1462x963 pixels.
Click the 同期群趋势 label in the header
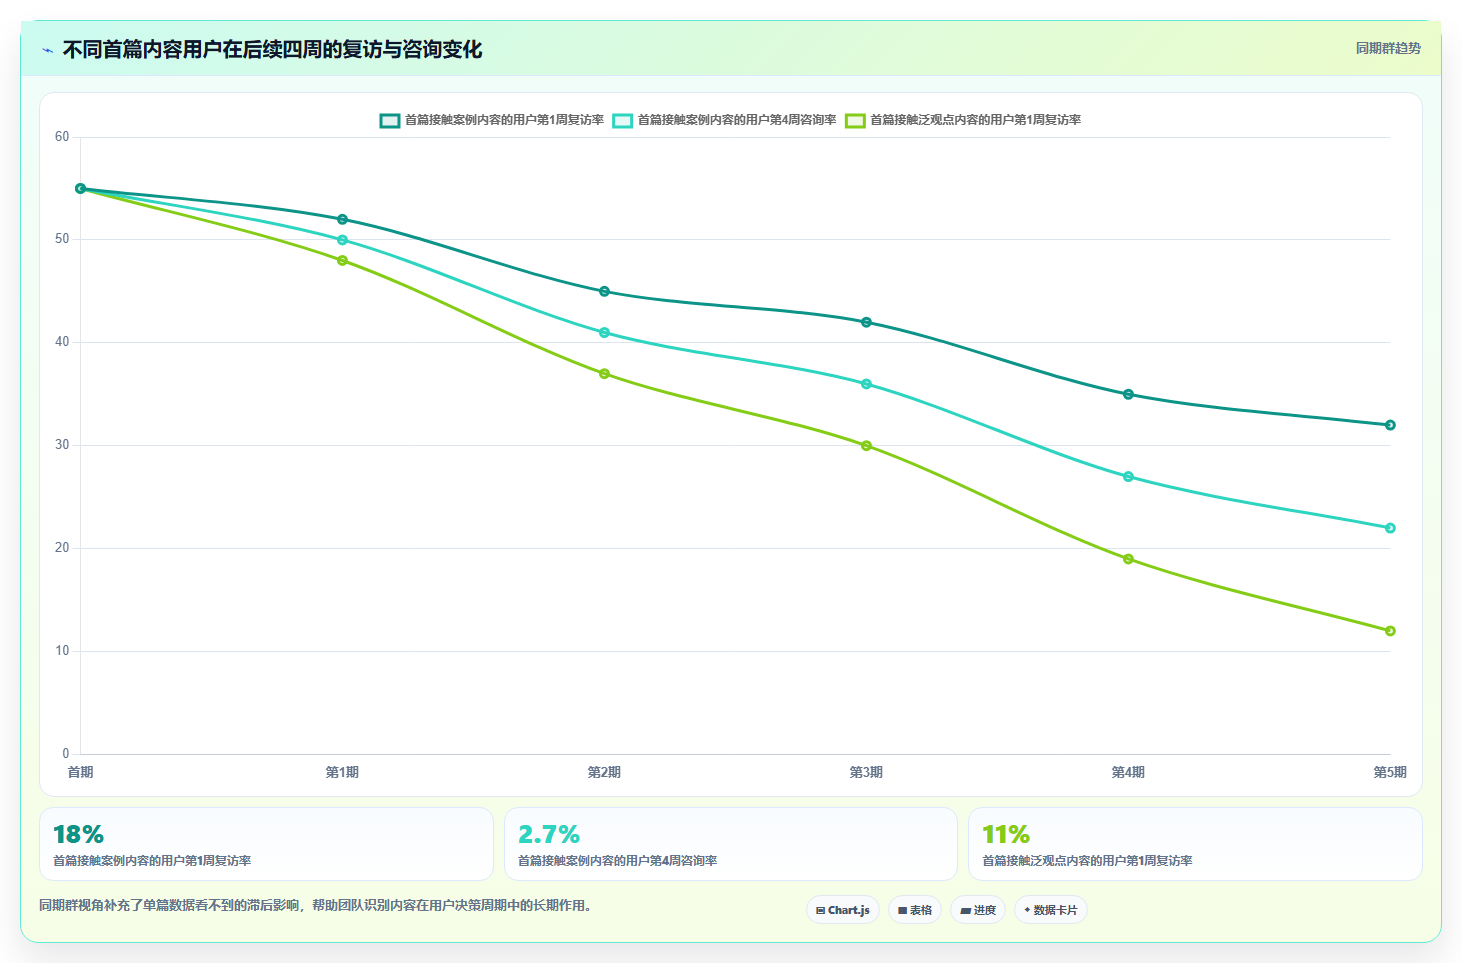pos(1388,48)
